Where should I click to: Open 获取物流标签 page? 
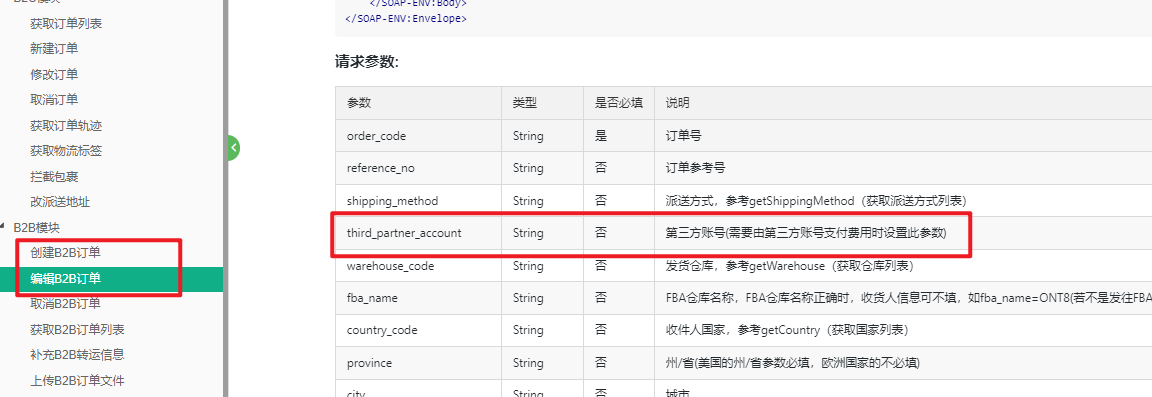click(x=66, y=151)
